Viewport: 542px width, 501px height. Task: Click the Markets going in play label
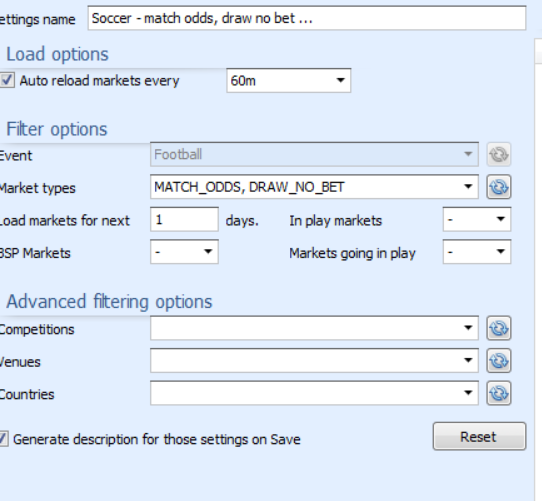(x=352, y=253)
